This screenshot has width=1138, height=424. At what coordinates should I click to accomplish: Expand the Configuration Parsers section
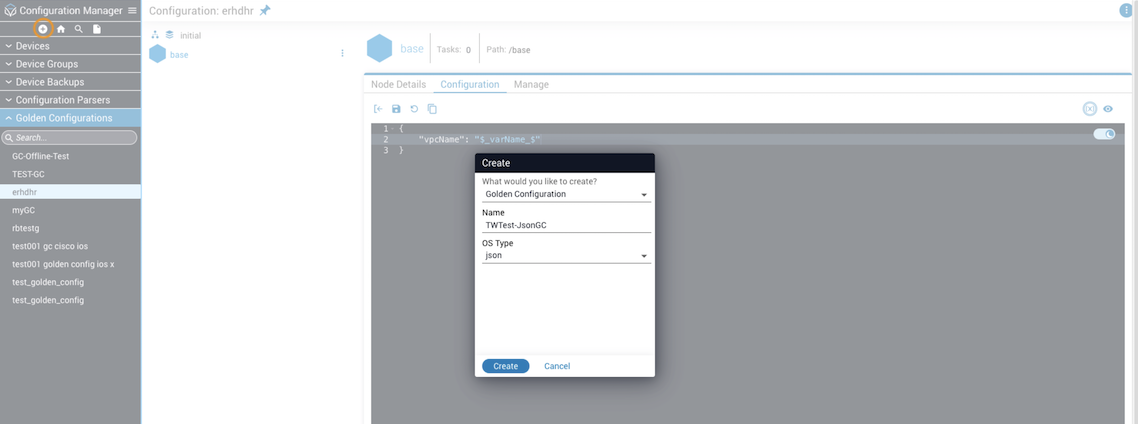[x=70, y=100]
